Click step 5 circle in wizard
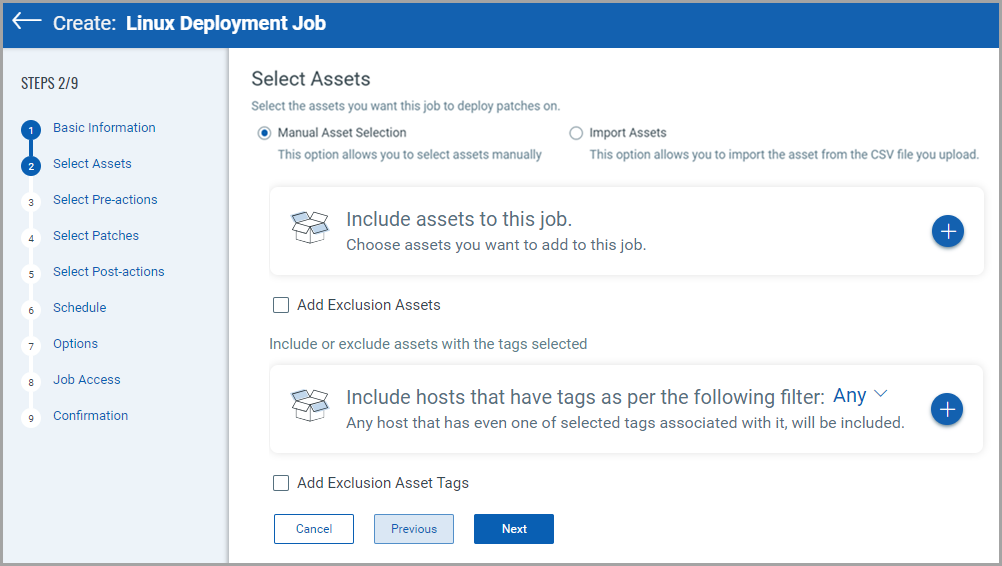 pos(31,274)
